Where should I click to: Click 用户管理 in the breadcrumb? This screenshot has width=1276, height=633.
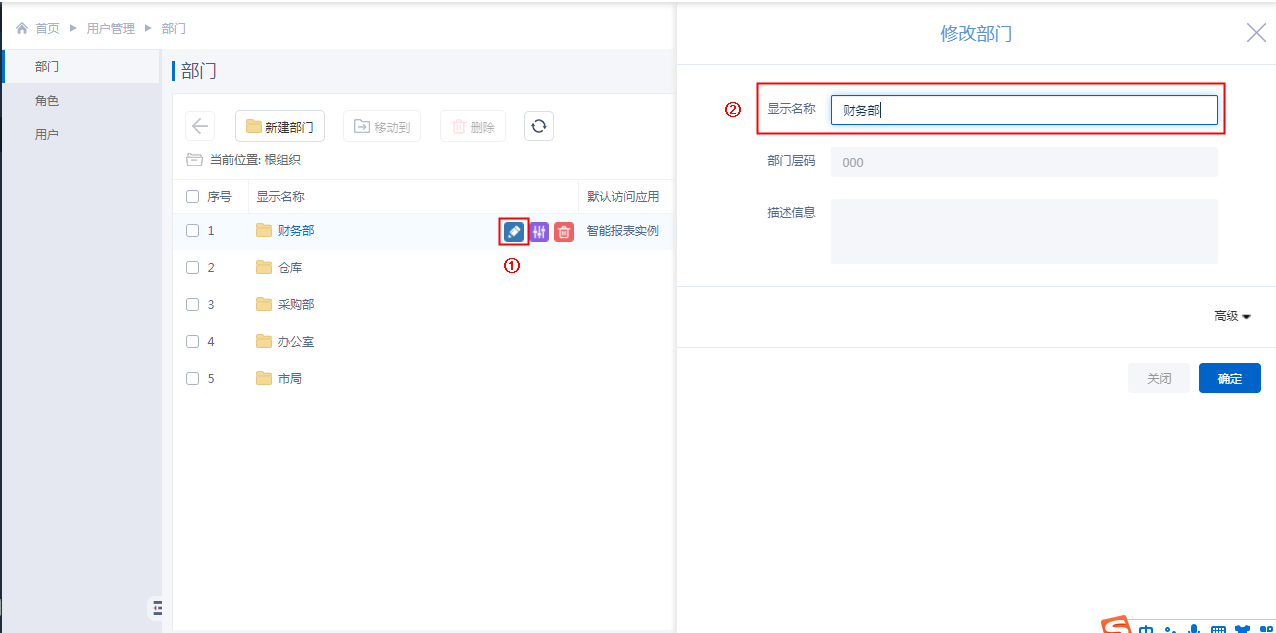tap(110, 29)
